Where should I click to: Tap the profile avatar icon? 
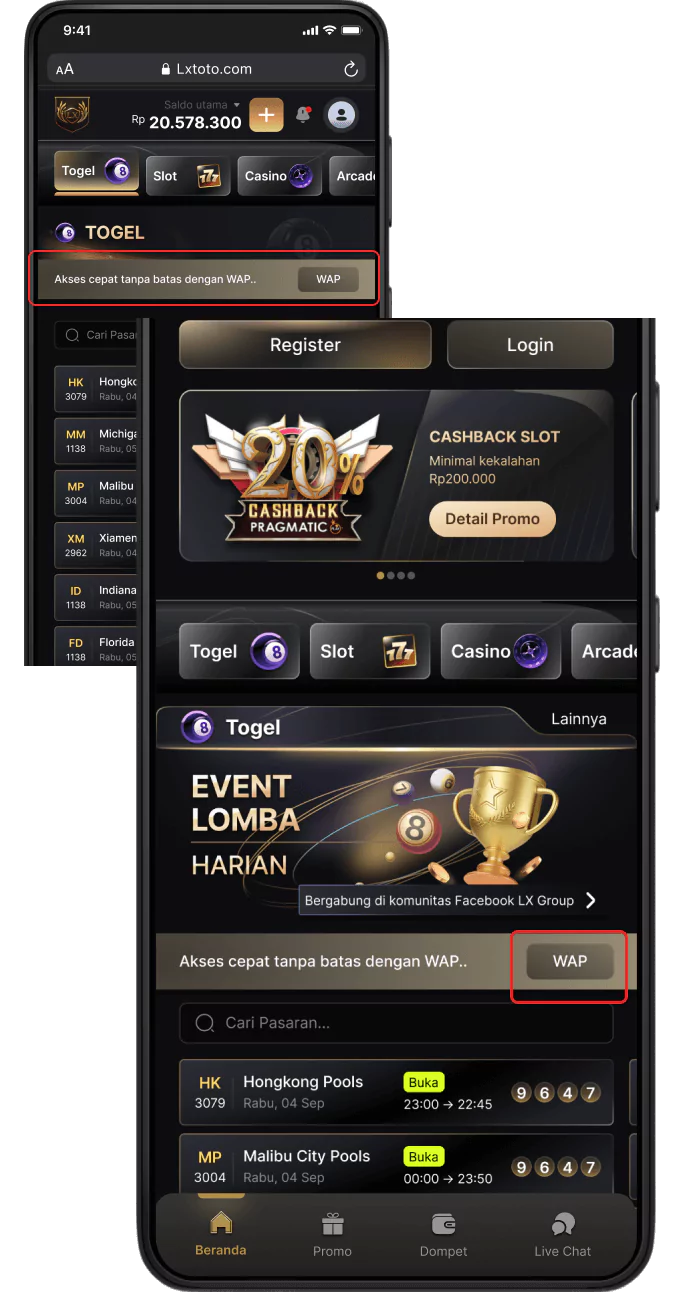(342, 115)
